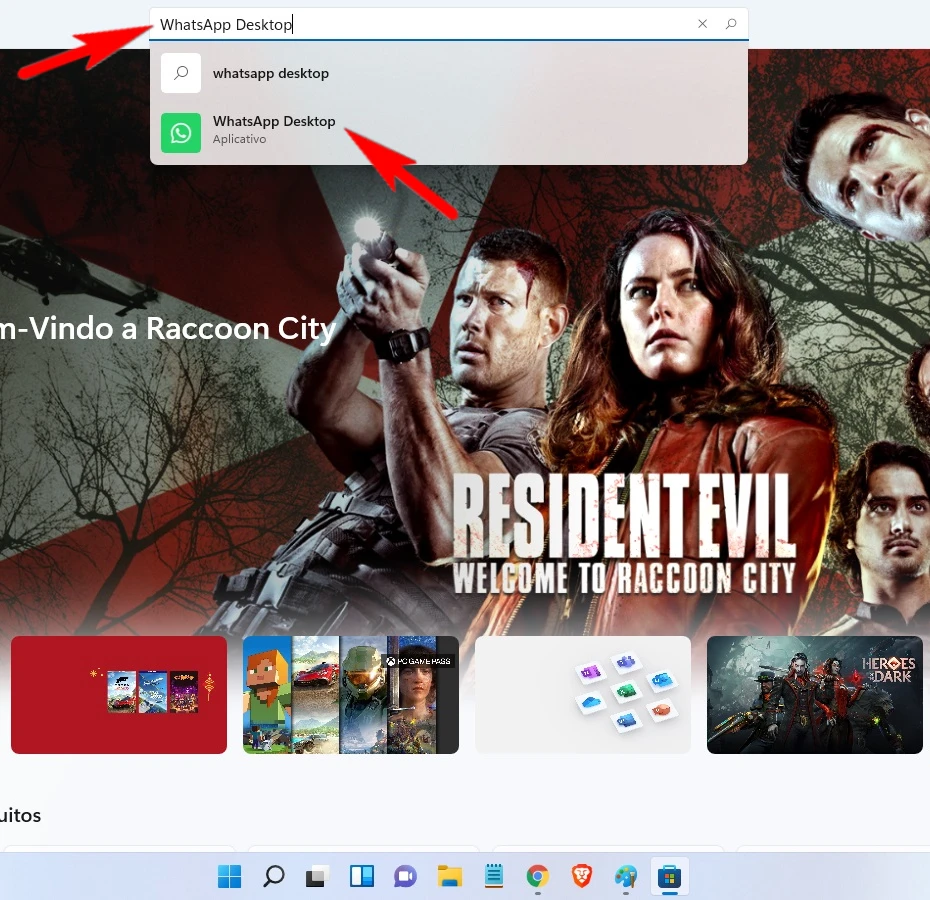Open the Notepad taskbar icon
Image resolution: width=930 pixels, height=900 pixels.
pyautogui.click(x=493, y=876)
